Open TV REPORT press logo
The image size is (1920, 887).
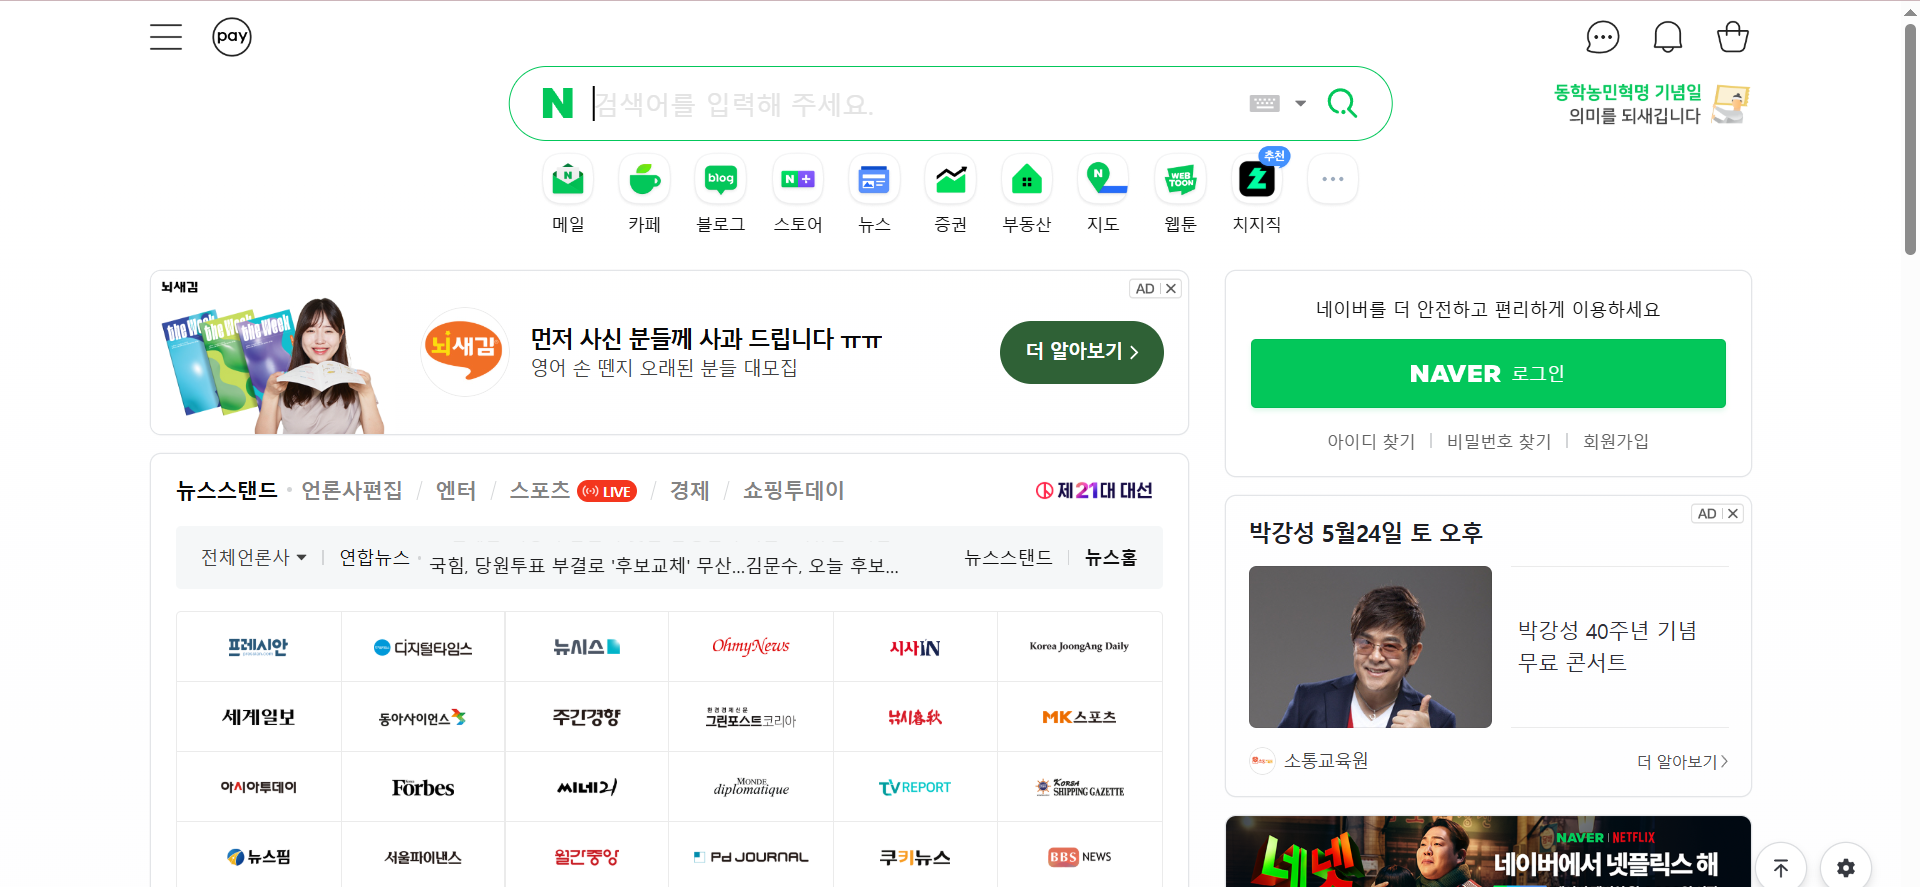pyautogui.click(x=915, y=787)
